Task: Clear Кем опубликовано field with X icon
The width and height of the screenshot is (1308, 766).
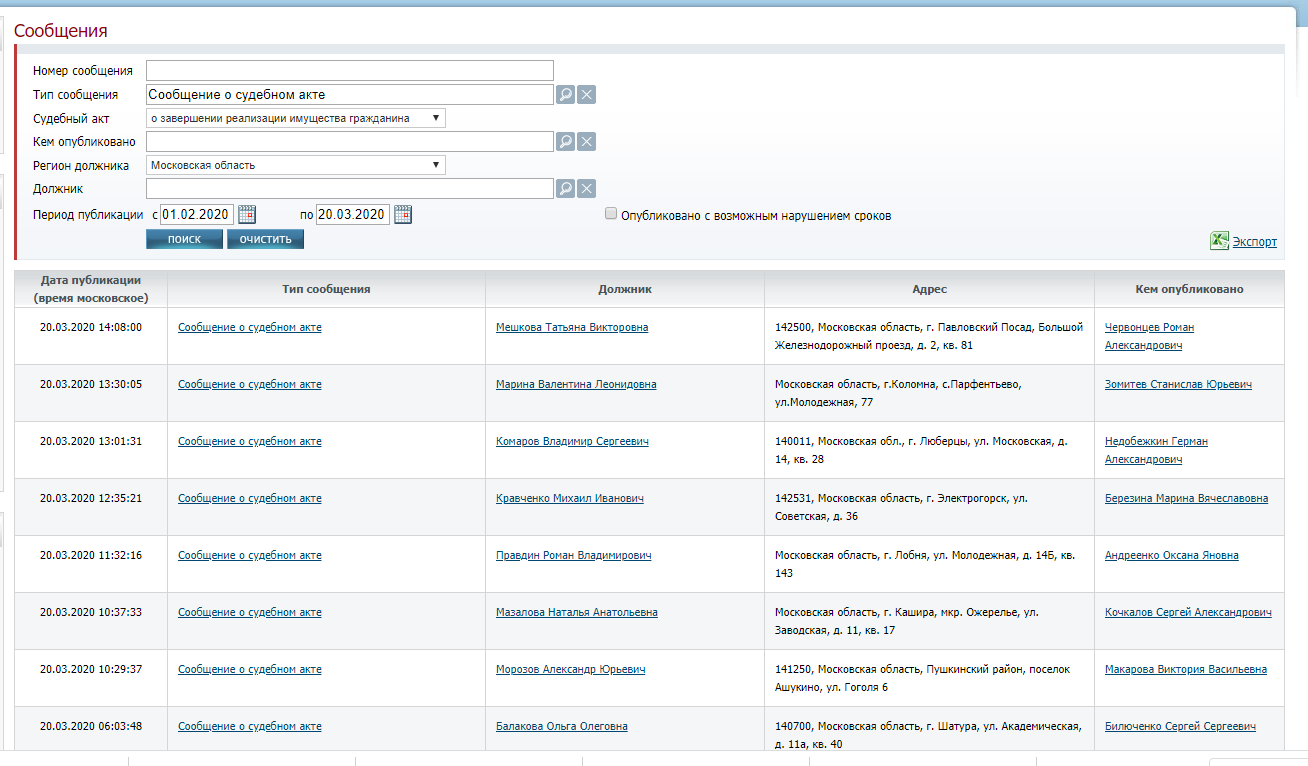Action: point(587,142)
